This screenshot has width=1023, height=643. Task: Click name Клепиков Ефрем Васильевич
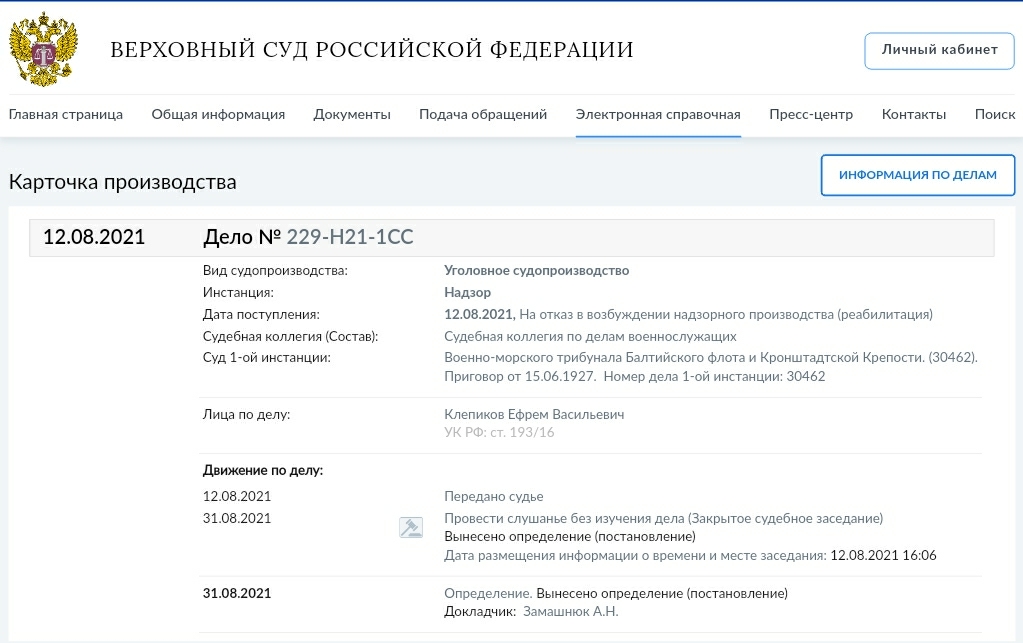coord(534,414)
